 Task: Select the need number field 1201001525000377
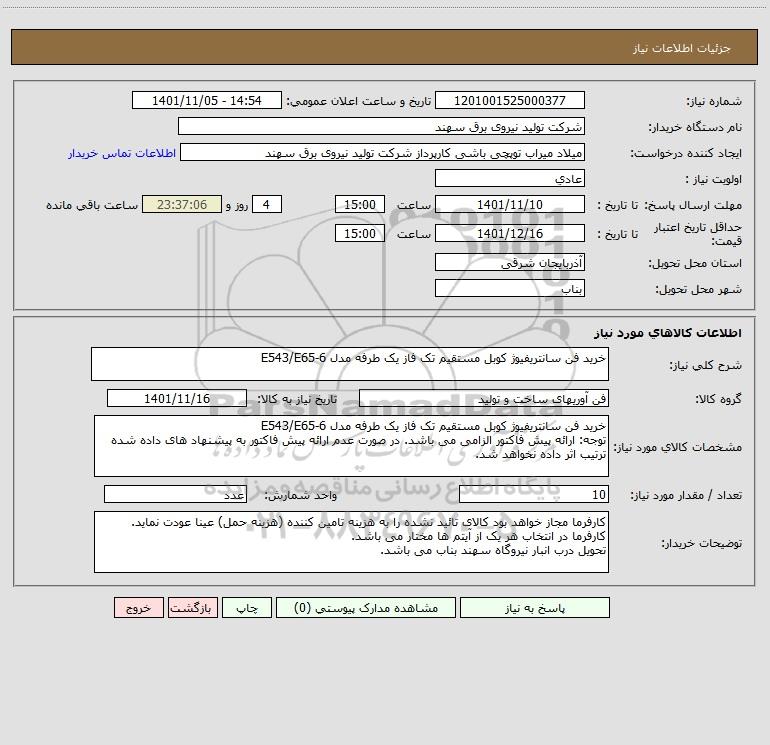tap(510, 100)
